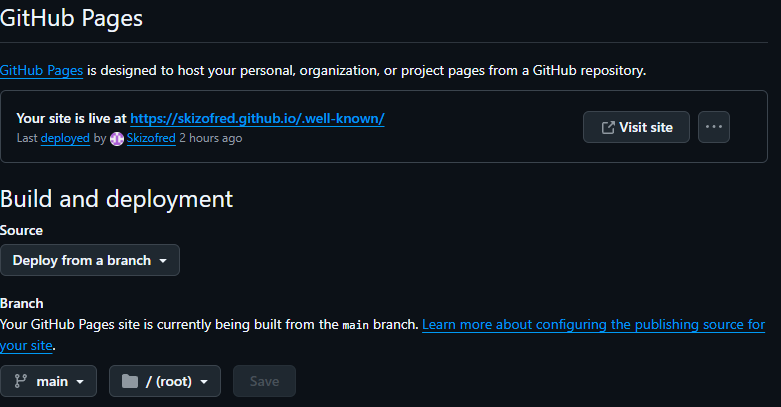Open the / (root) folder dropdown

[165, 381]
